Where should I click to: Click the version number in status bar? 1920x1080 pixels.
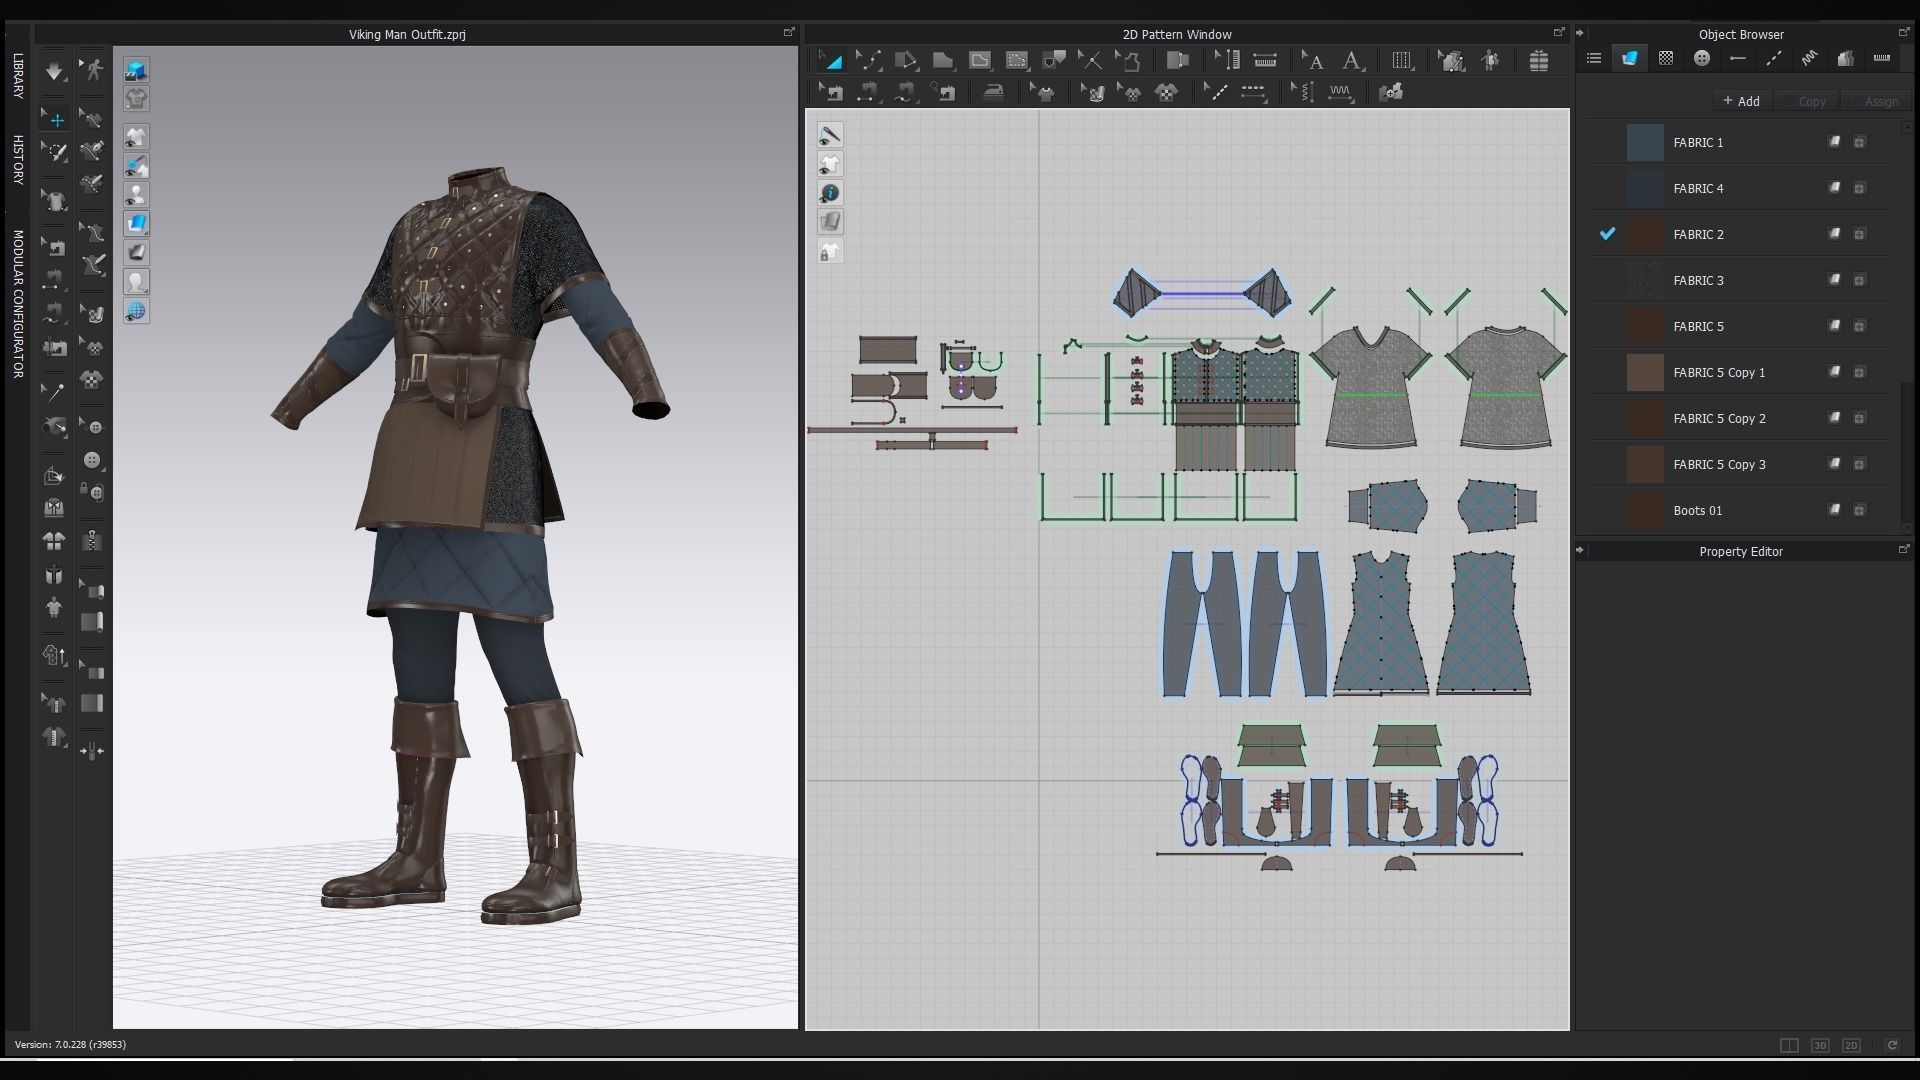click(70, 1045)
